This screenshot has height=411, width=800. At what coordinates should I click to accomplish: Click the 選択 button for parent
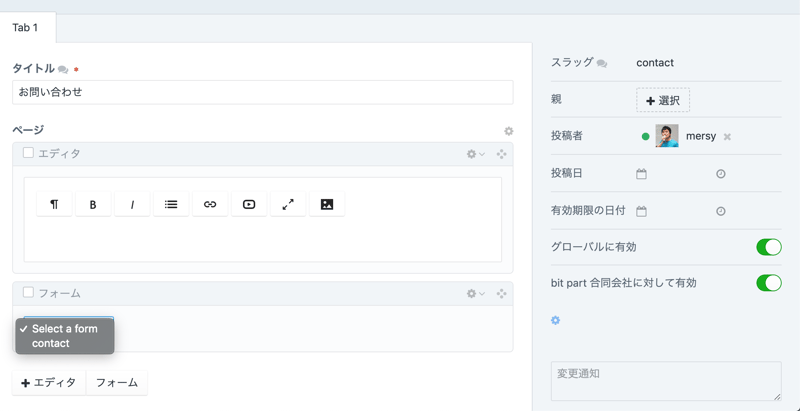[663, 100]
